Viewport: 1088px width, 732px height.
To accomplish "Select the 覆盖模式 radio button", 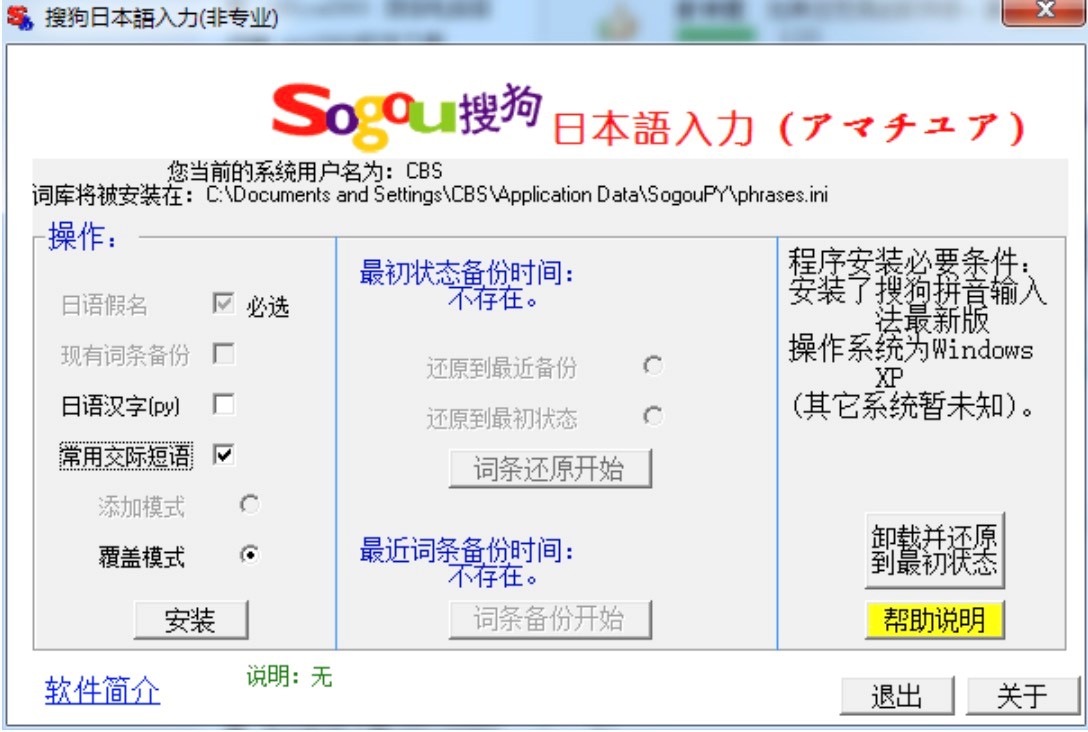I will (x=250, y=555).
